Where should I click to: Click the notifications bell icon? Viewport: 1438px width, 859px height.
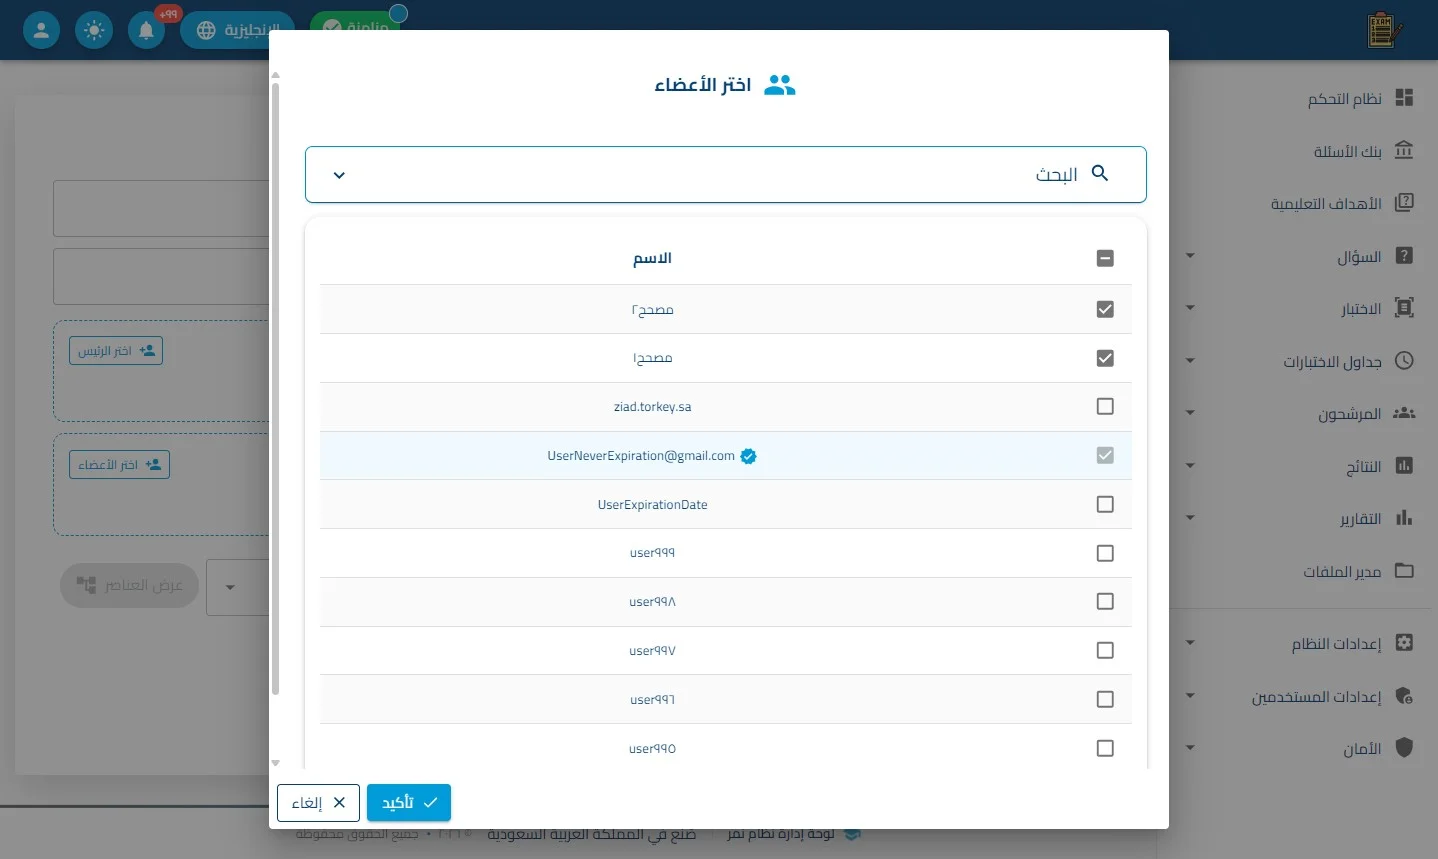[x=146, y=30]
